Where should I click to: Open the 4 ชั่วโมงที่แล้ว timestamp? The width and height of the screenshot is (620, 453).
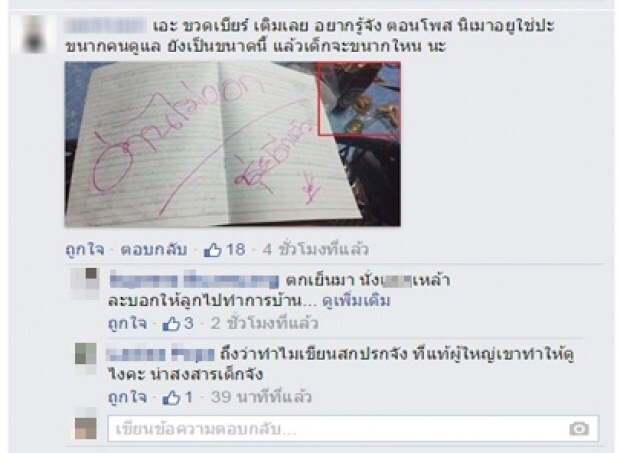(x=316, y=249)
